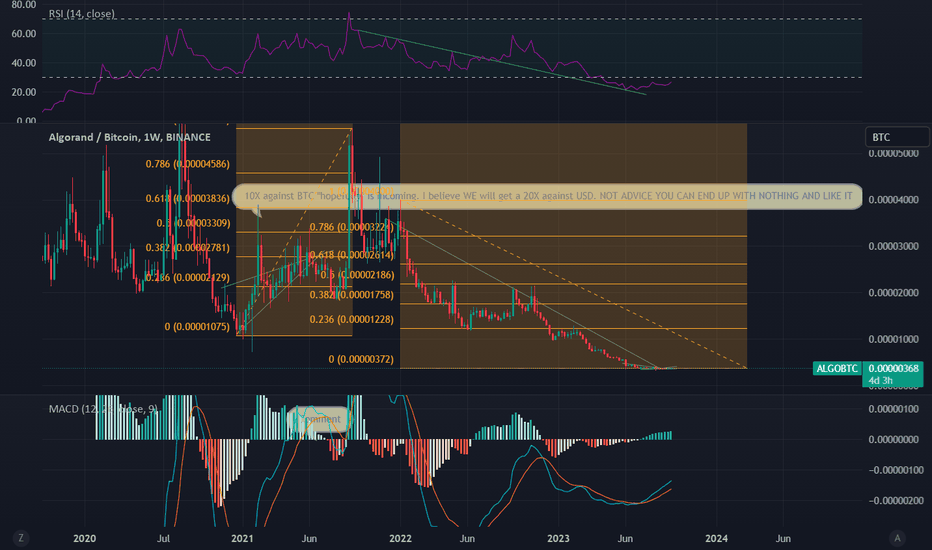Click the 2021 label on time axis
Image resolution: width=932 pixels, height=550 pixels.
[x=242, y=539]
